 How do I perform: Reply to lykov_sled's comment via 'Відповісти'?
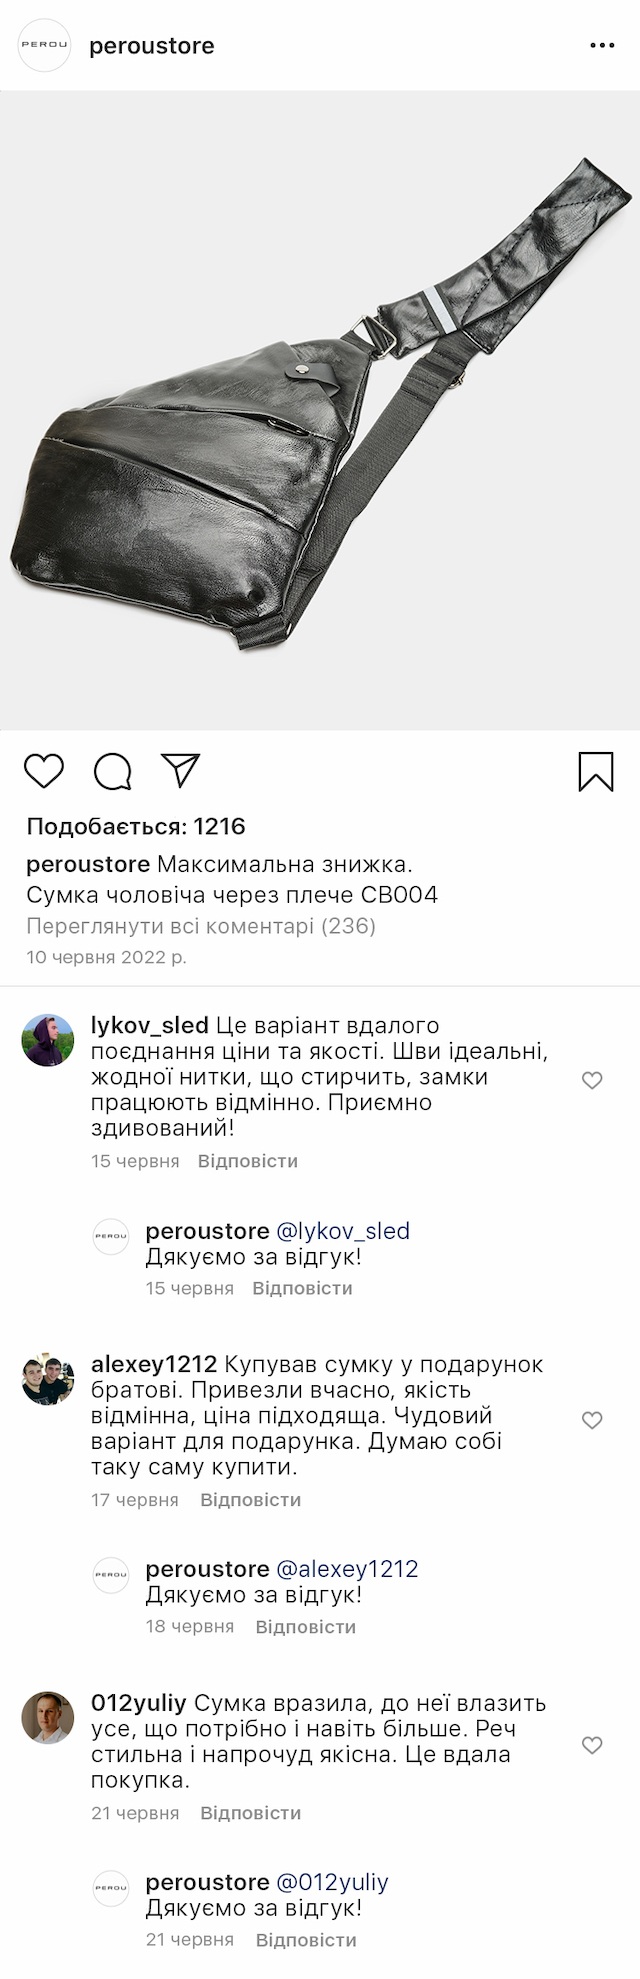tap(248, 1161)
